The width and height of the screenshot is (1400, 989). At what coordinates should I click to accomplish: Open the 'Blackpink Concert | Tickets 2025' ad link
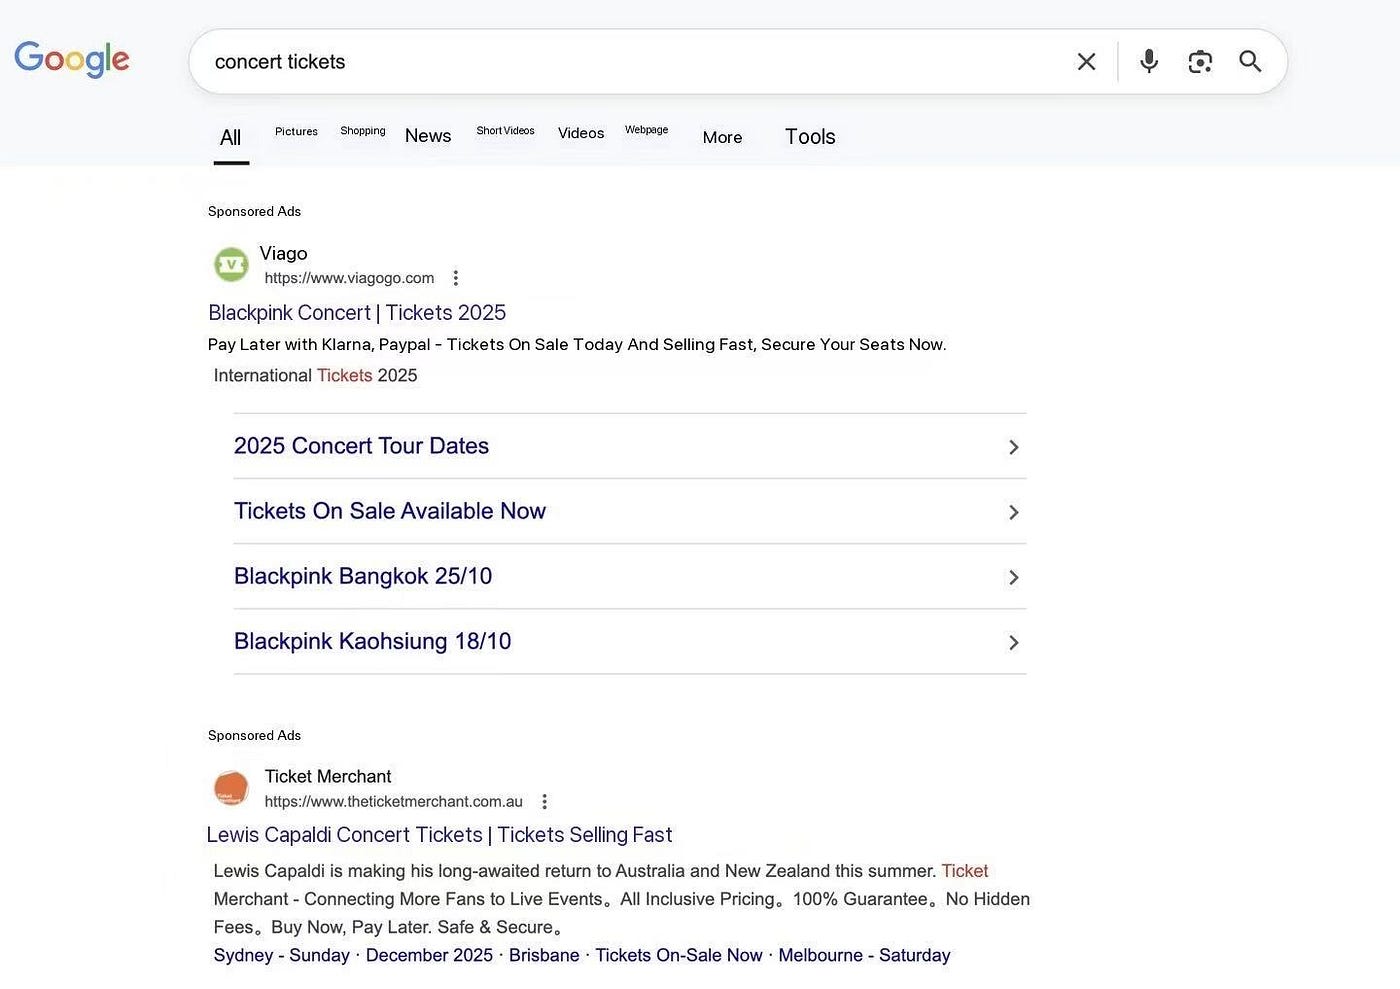[357, 313]
